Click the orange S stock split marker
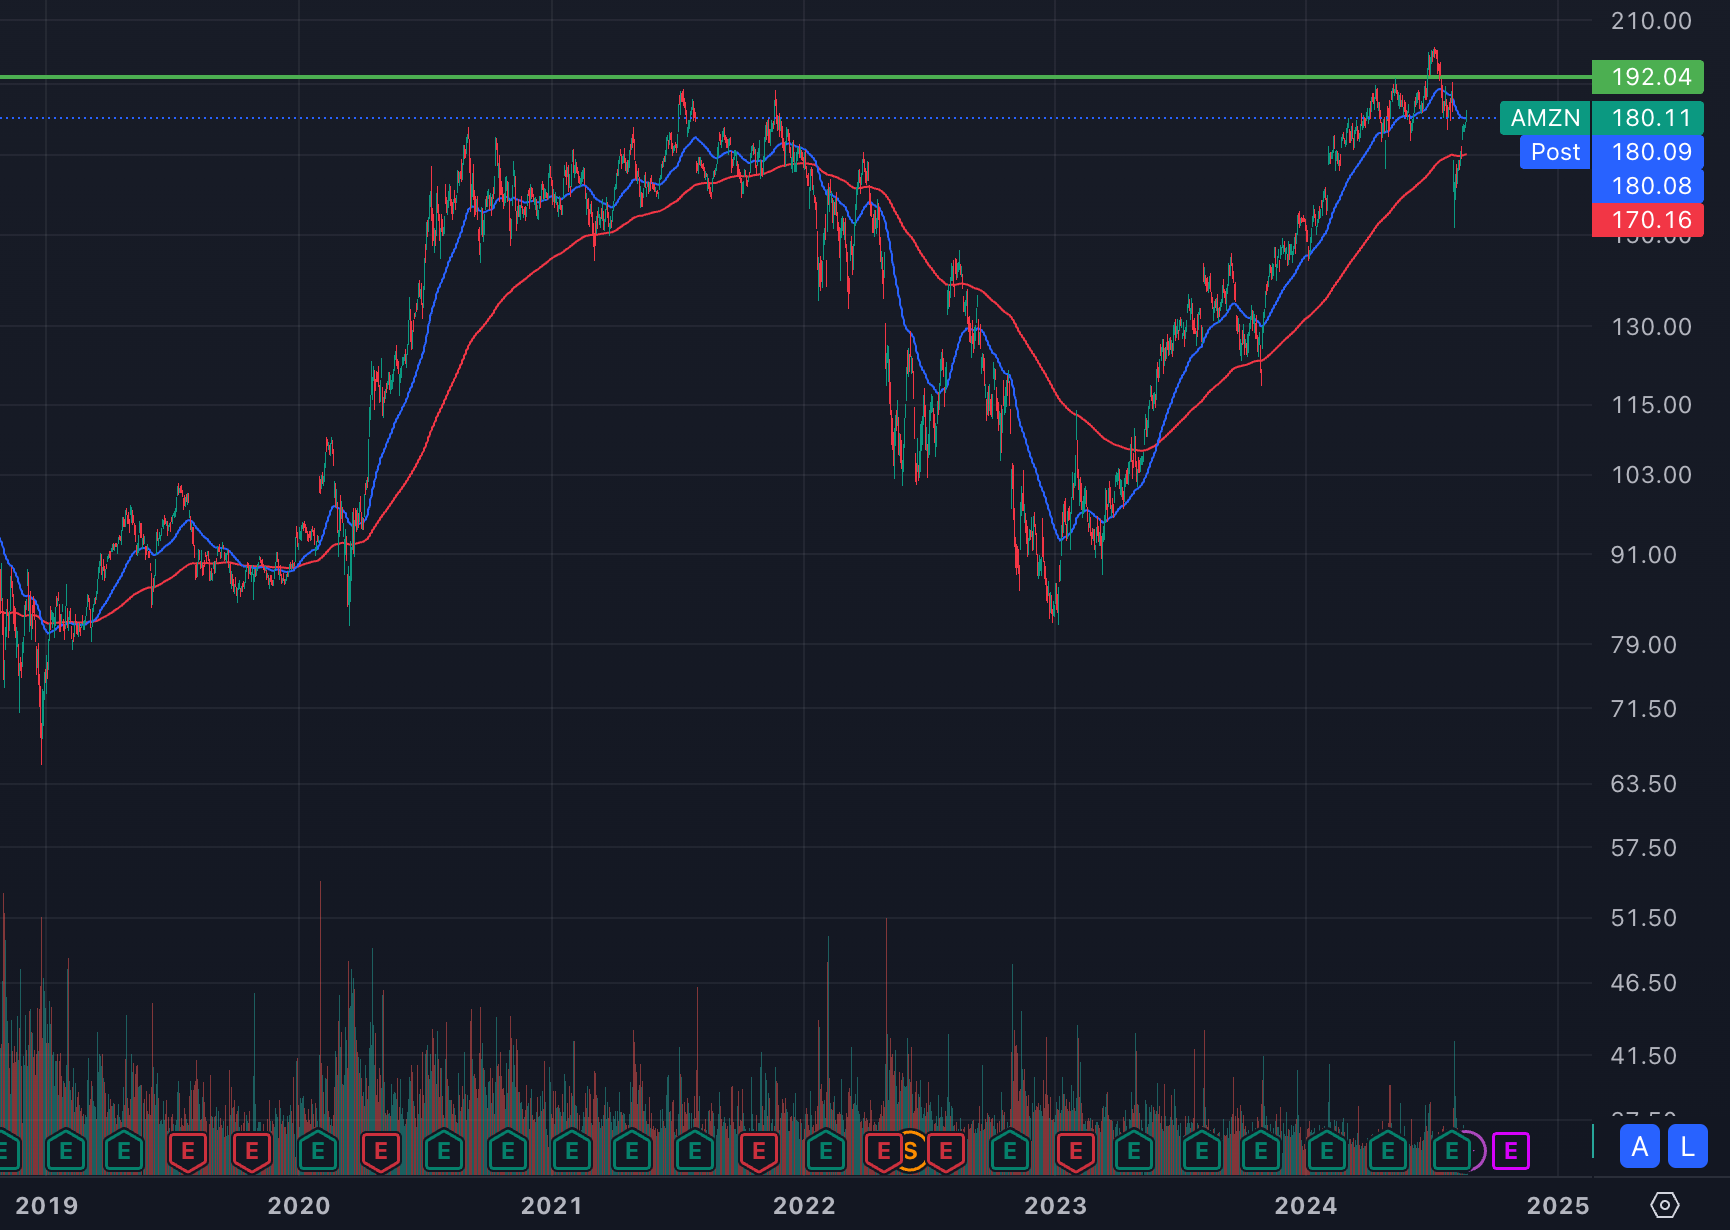1730x1230 pixels. pyautogui.click(x=911, y=1151)
